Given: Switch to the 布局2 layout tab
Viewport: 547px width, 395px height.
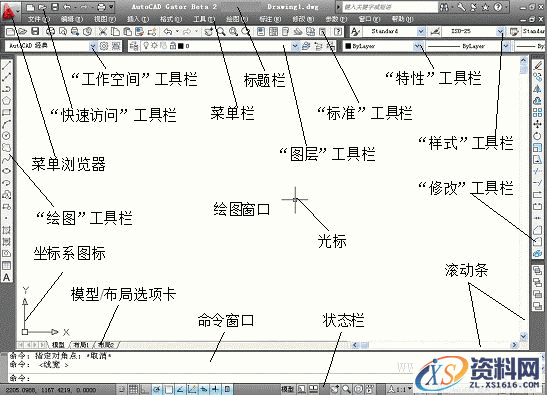Looking at the screenshot, I should [106, 345].
